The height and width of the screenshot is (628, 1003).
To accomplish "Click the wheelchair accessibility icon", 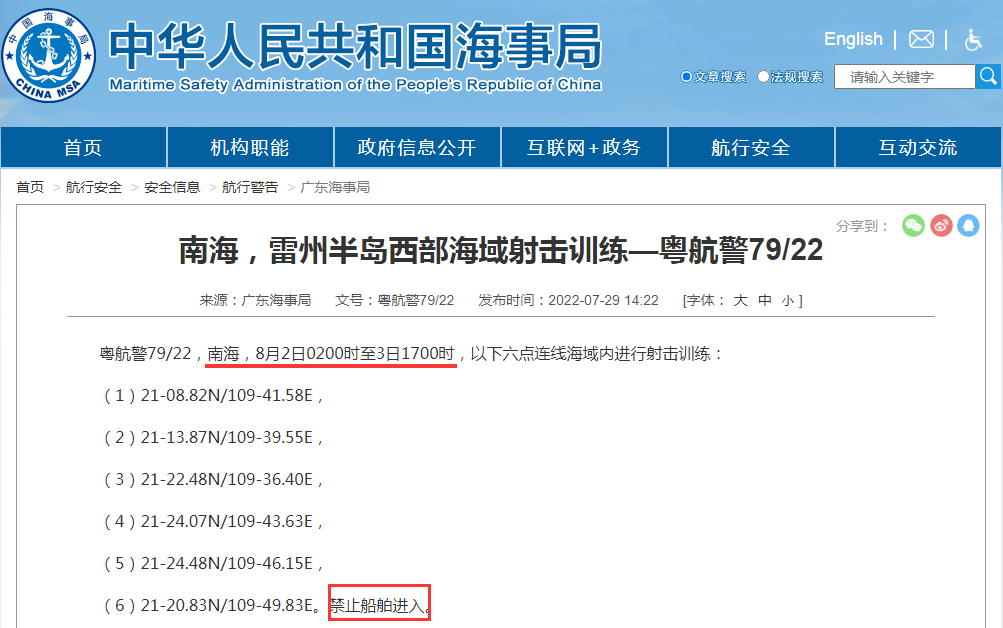I will click(973, 40).
